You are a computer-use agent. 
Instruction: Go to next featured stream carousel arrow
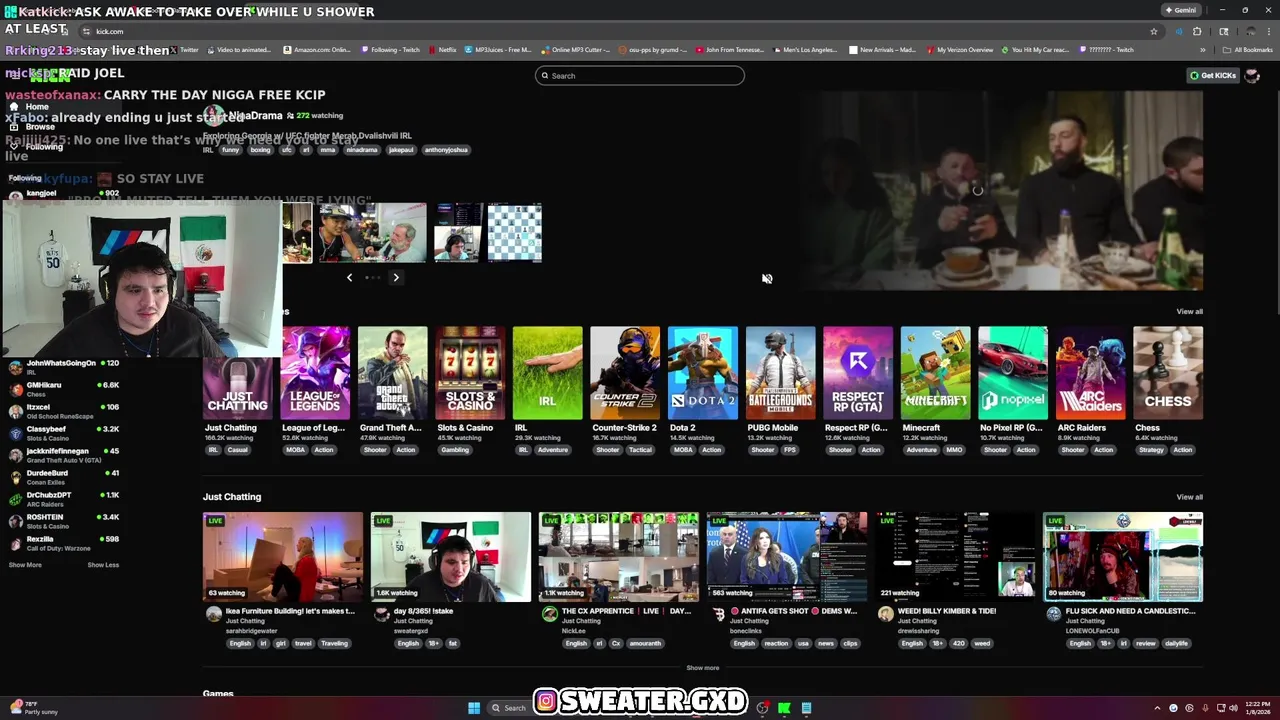396,278
